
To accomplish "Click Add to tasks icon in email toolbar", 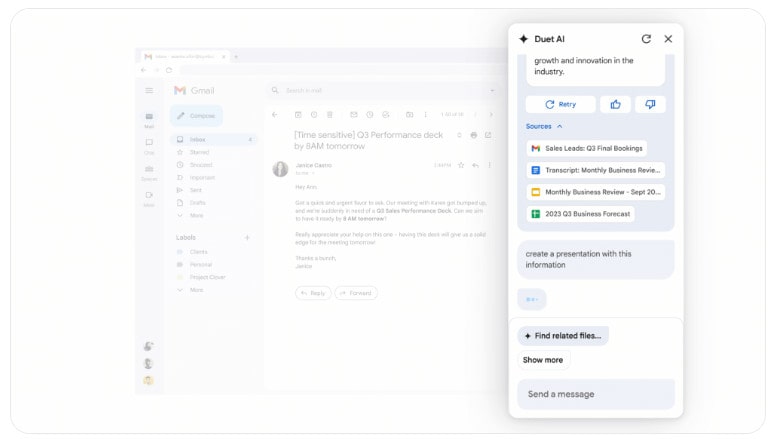I will pos(386,115).
